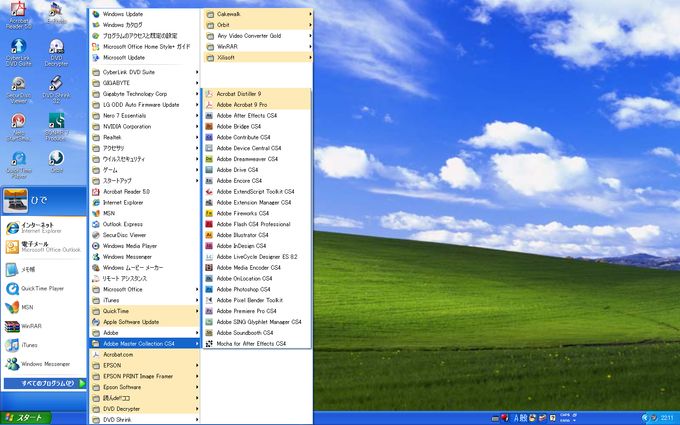Open the QuickTime folder entry
Screen dimensions: 680x425
[144, 311]
